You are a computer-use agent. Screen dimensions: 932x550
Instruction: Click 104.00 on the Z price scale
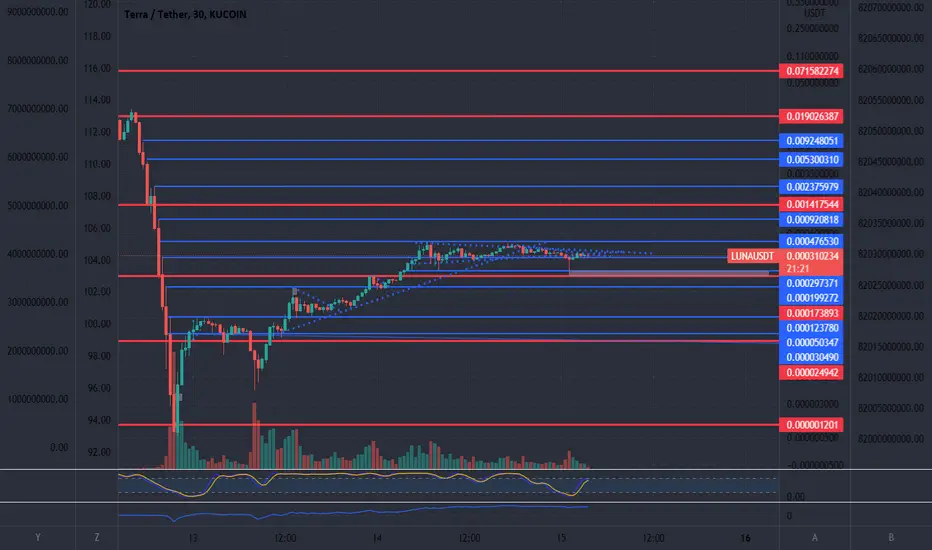(97, 260)
